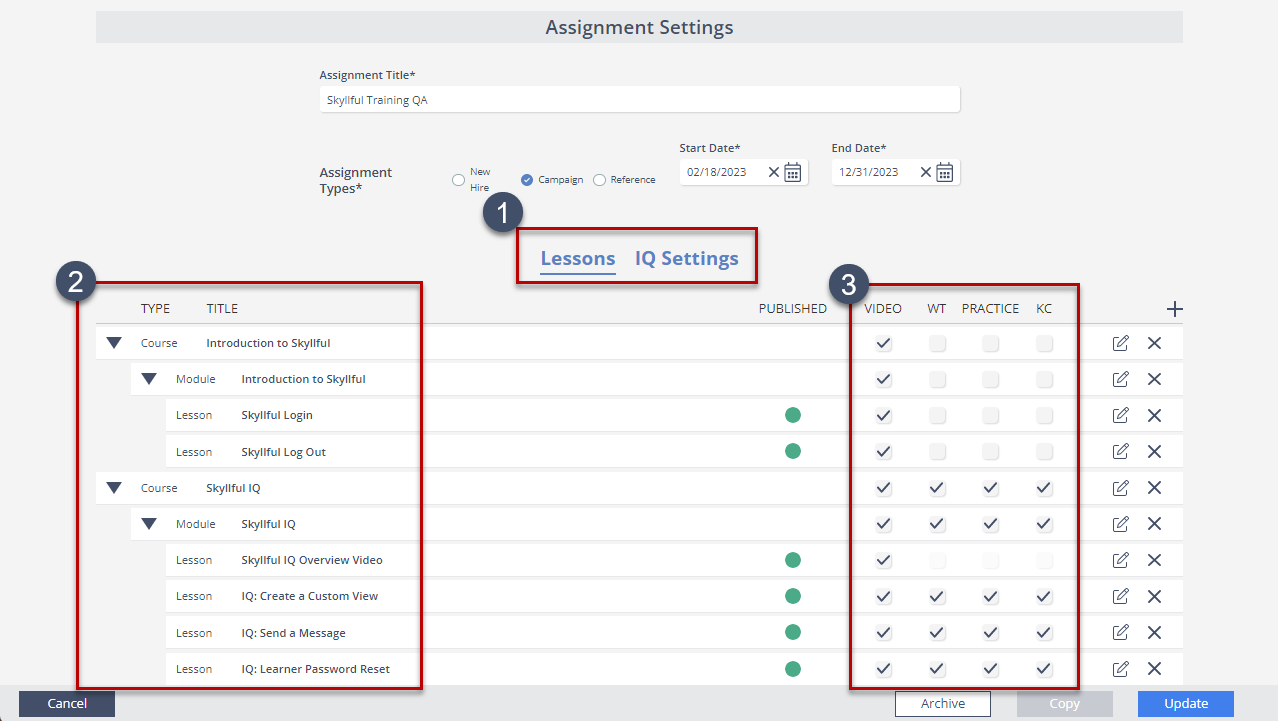Edit the Introduction to Skyllful course row
Image resolution: width=1278 pixels, height=721 pixels.
point(1120,343)
